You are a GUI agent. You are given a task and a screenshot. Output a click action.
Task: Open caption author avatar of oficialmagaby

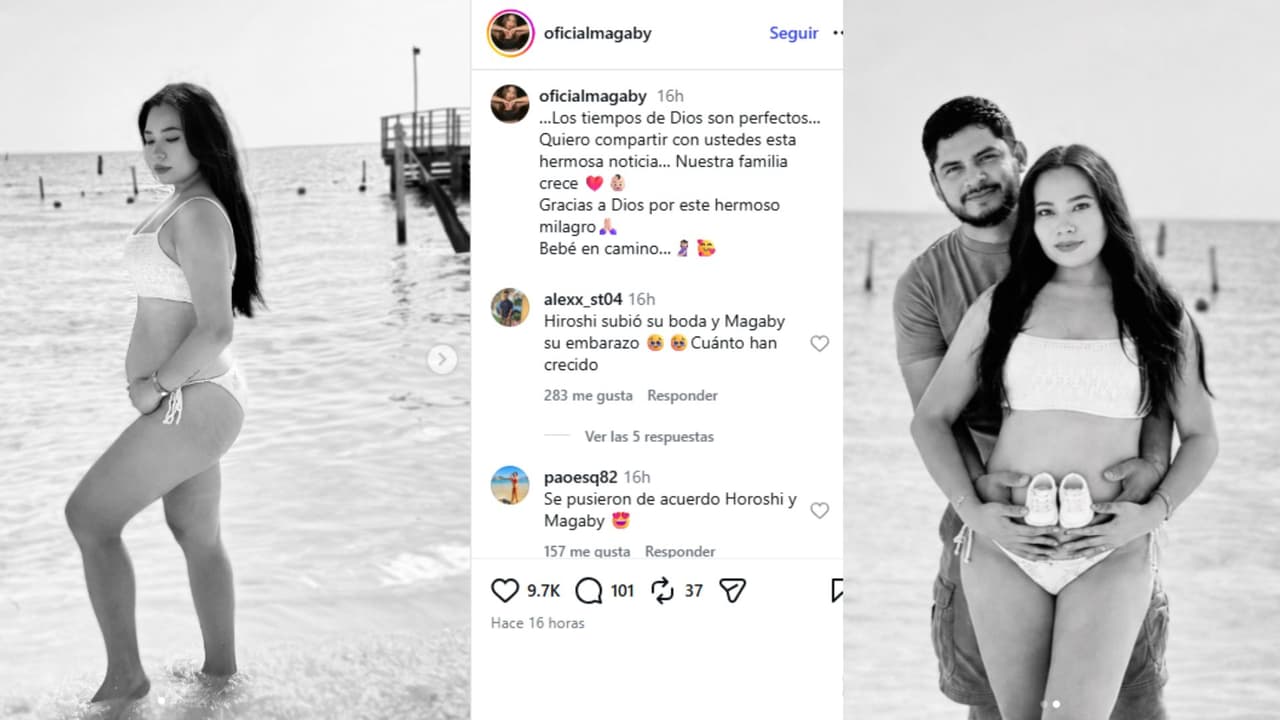point(510,104)
